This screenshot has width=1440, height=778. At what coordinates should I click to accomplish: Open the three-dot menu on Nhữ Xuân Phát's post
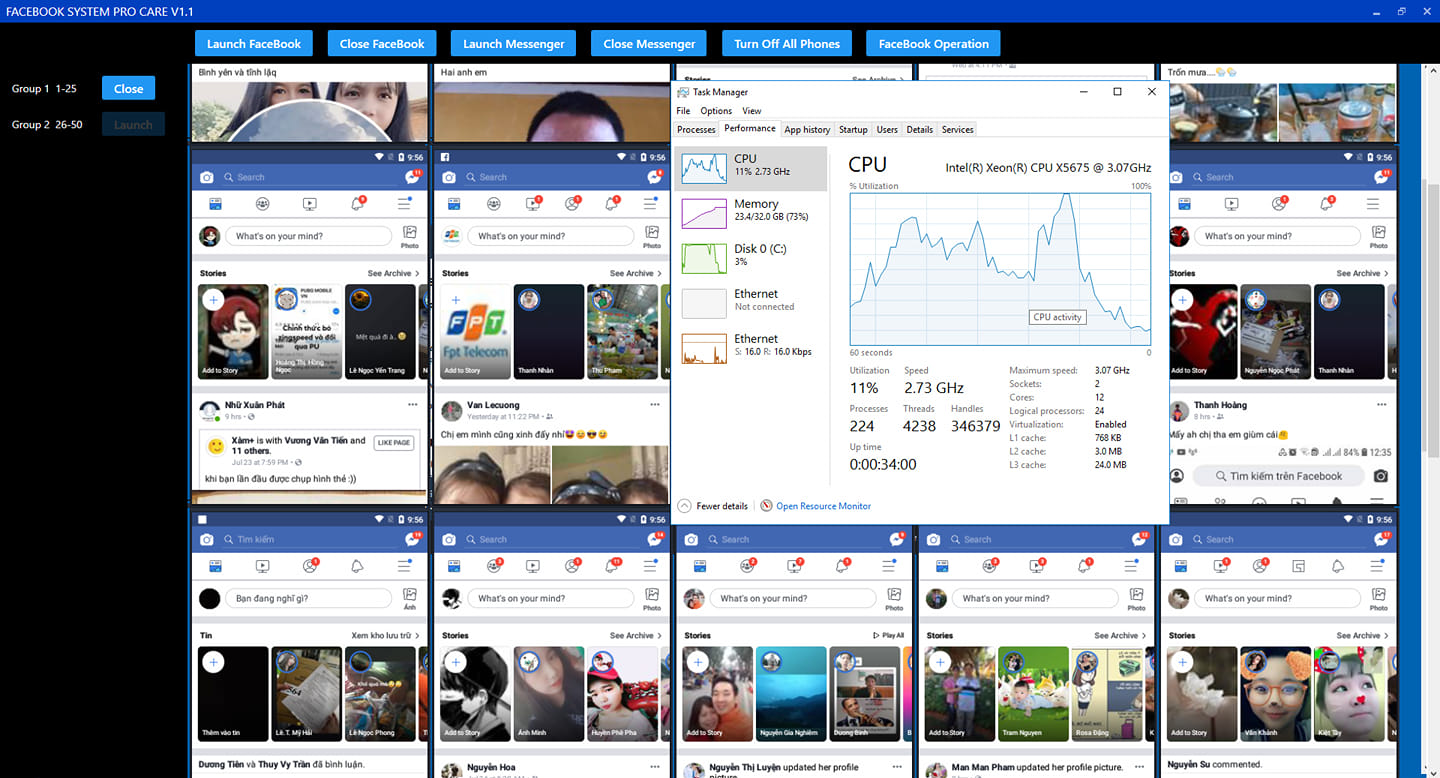click(x=413, y=403)
